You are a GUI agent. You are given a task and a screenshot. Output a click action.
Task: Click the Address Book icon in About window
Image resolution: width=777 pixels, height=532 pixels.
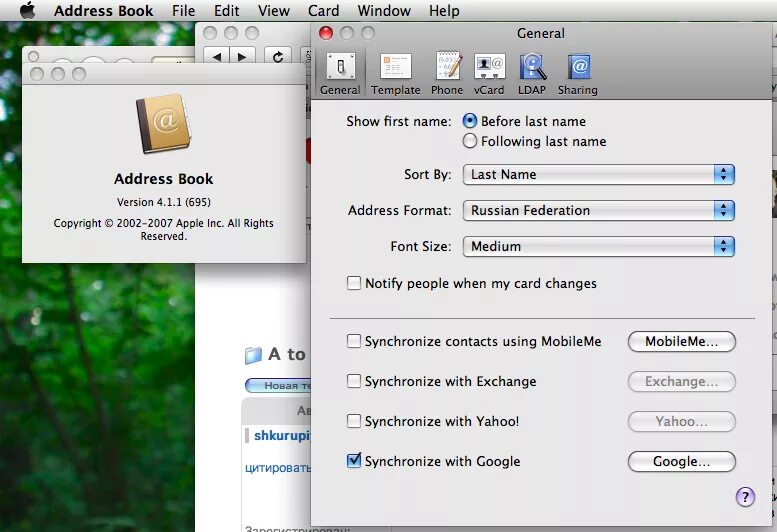click(164, 124)
